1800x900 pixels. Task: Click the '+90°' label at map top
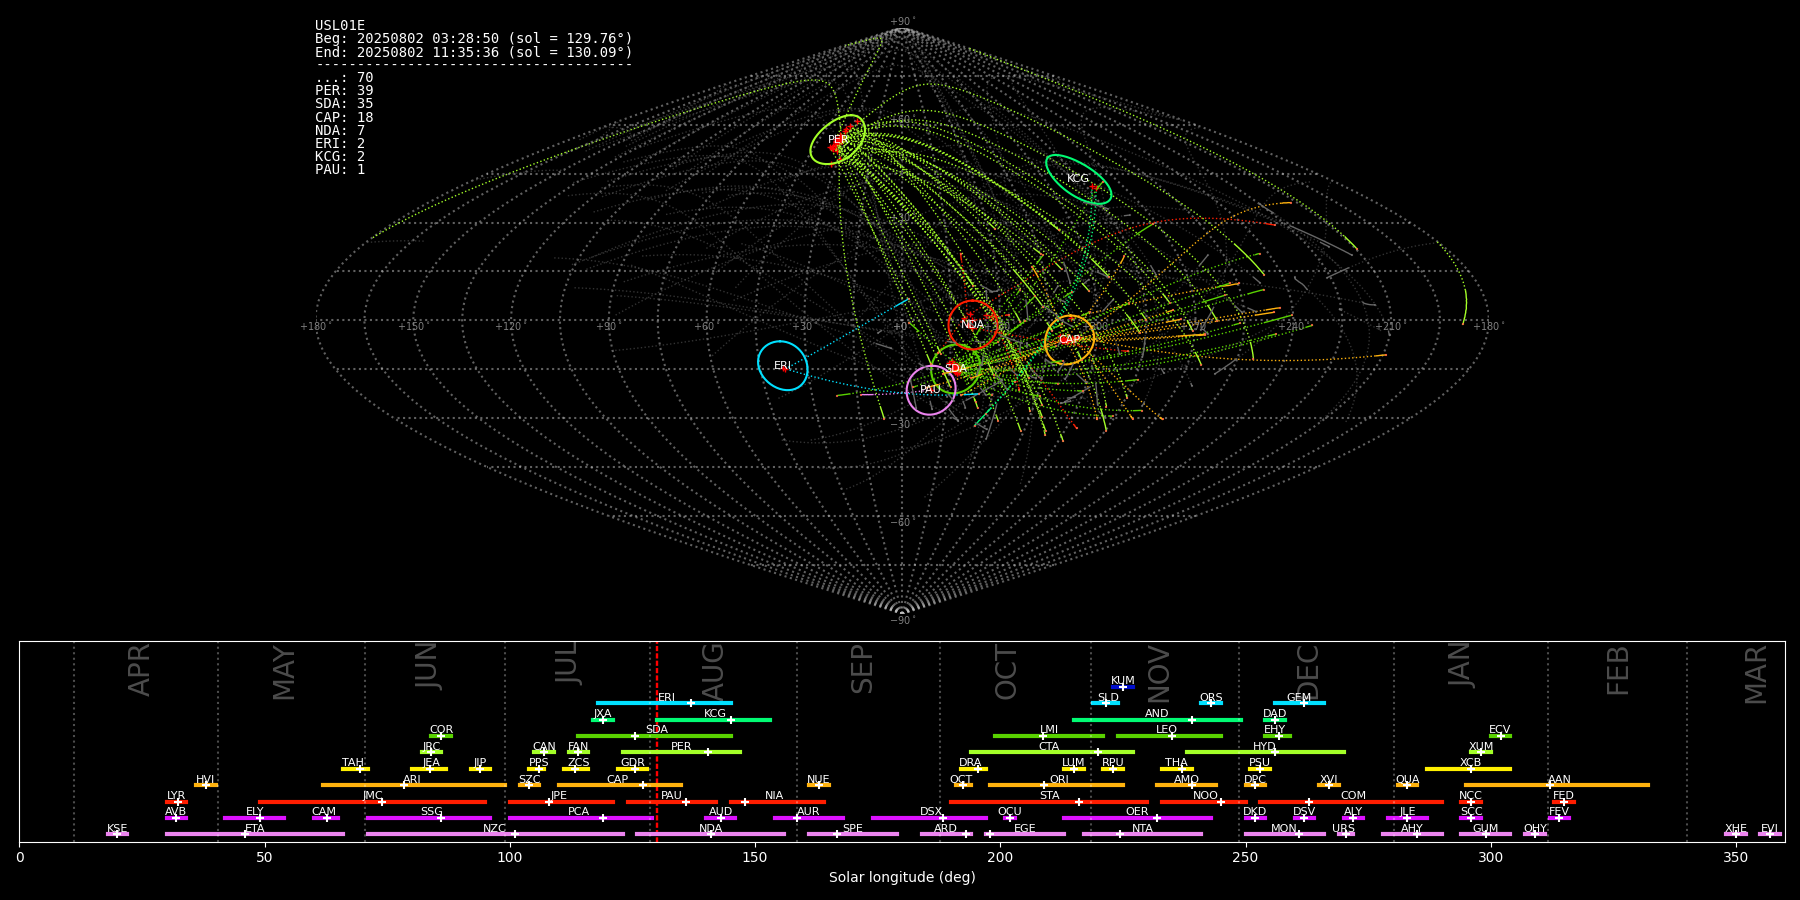[902, 22]
